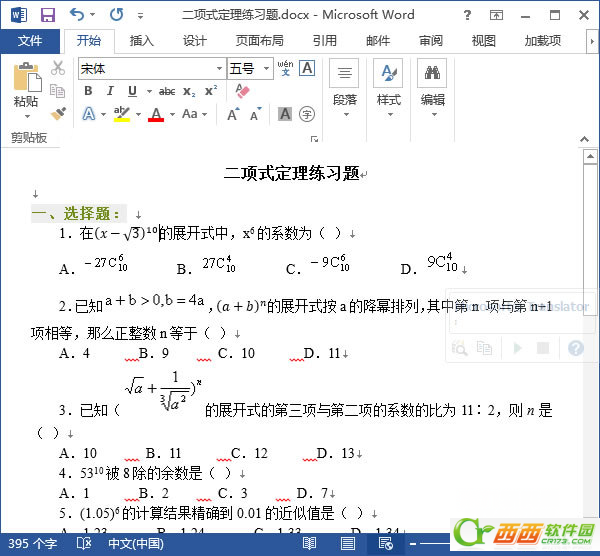Toggle Italic formatting
Image resolution: width=600 pixels, height=556 pixels.
tap(110, 91)
